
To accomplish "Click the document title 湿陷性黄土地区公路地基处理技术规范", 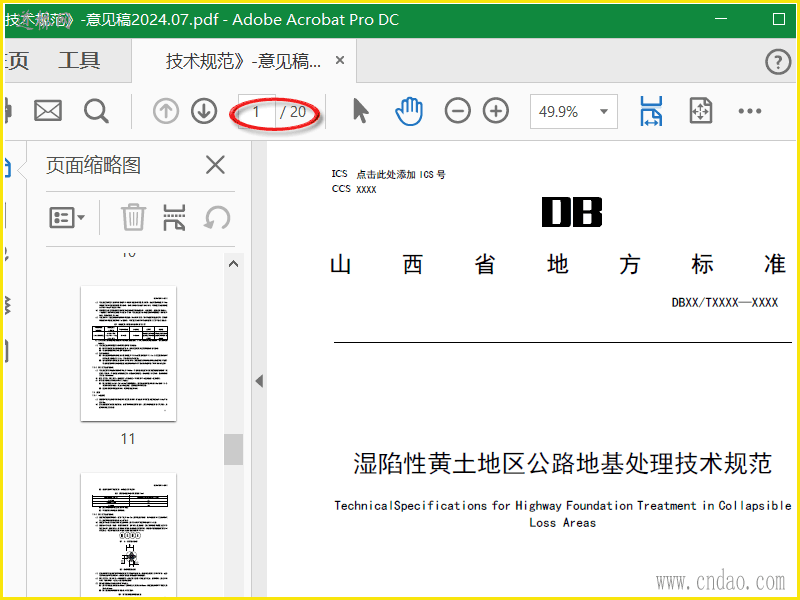I will point(563,463).
